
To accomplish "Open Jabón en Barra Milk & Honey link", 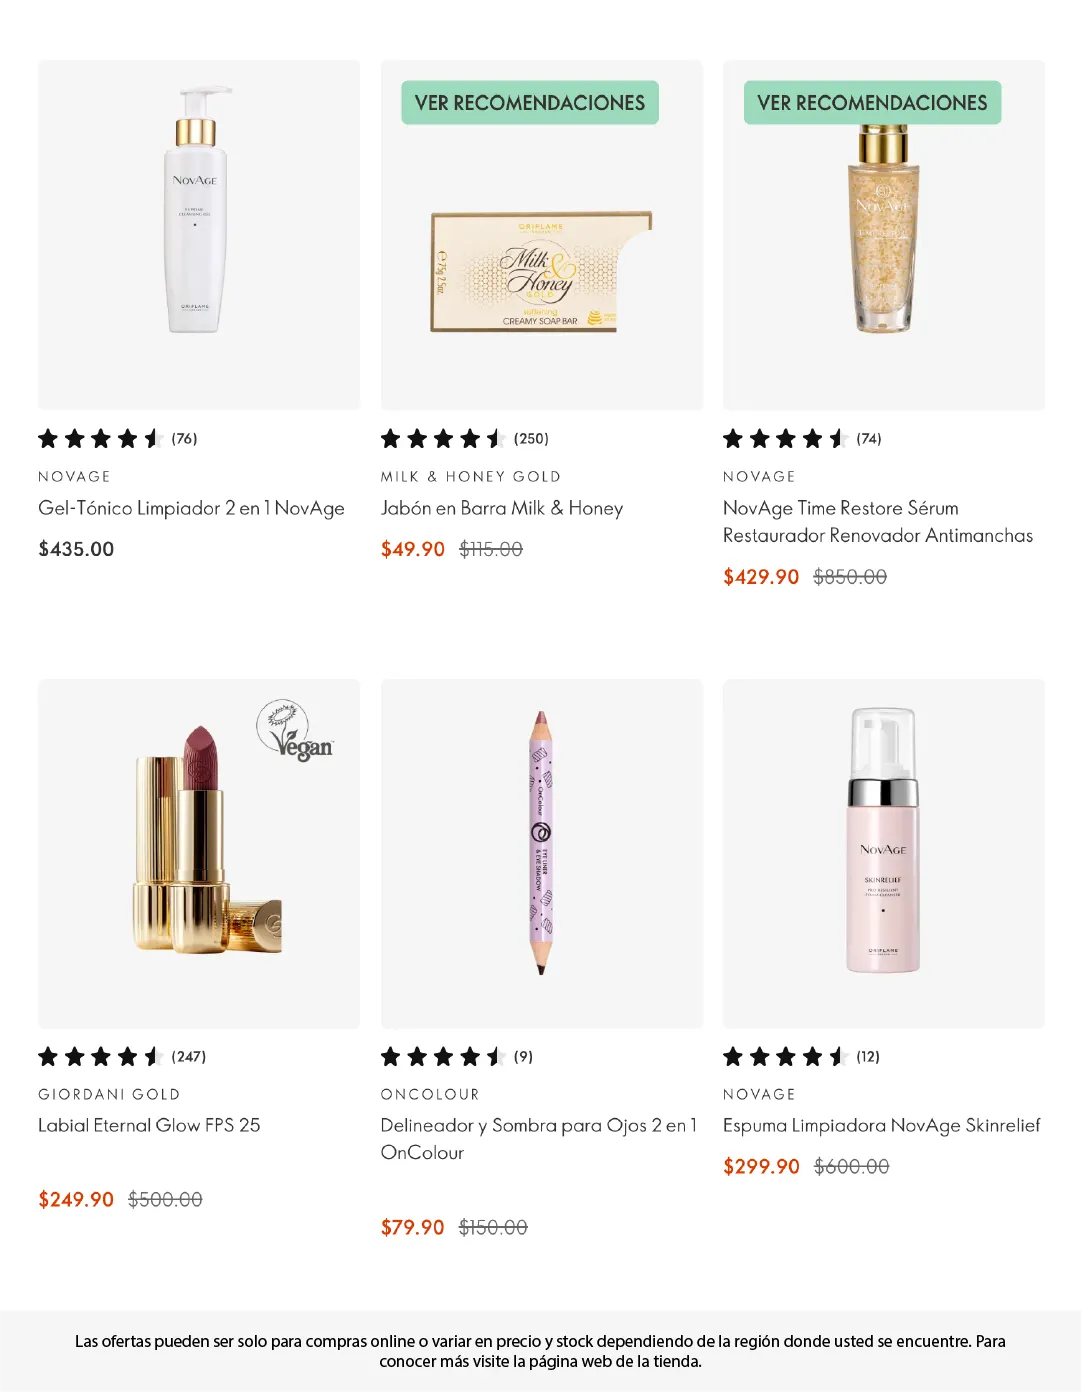I will 502,508.
